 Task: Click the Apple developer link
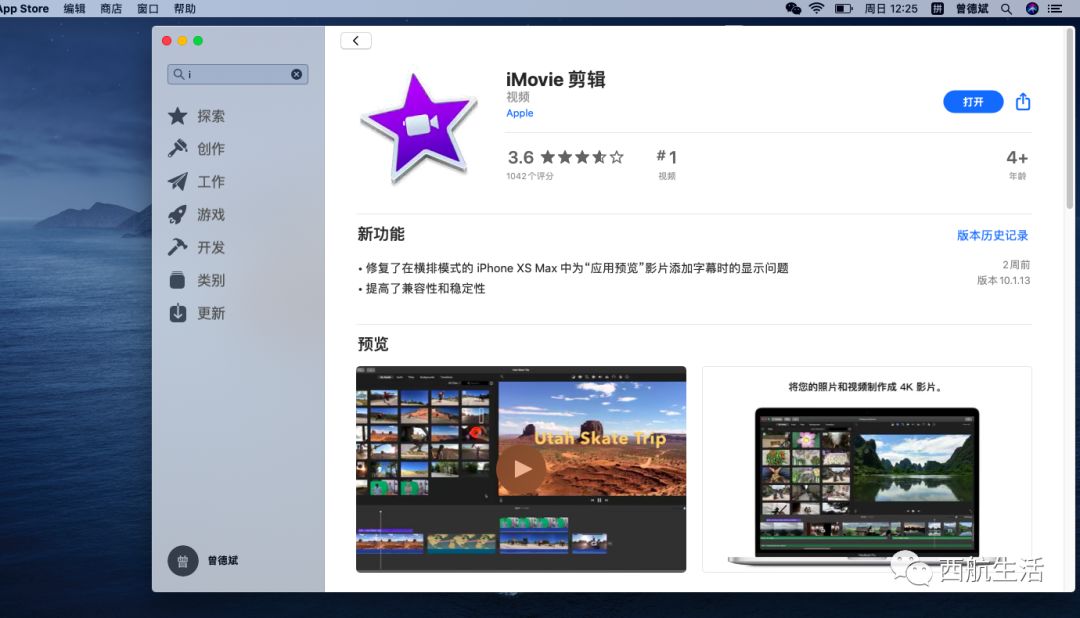coord(519,113)
